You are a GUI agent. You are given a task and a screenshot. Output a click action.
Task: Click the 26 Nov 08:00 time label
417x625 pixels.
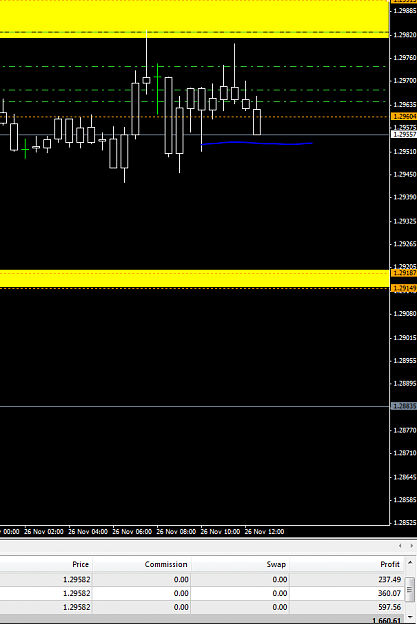tap(176, 532)
